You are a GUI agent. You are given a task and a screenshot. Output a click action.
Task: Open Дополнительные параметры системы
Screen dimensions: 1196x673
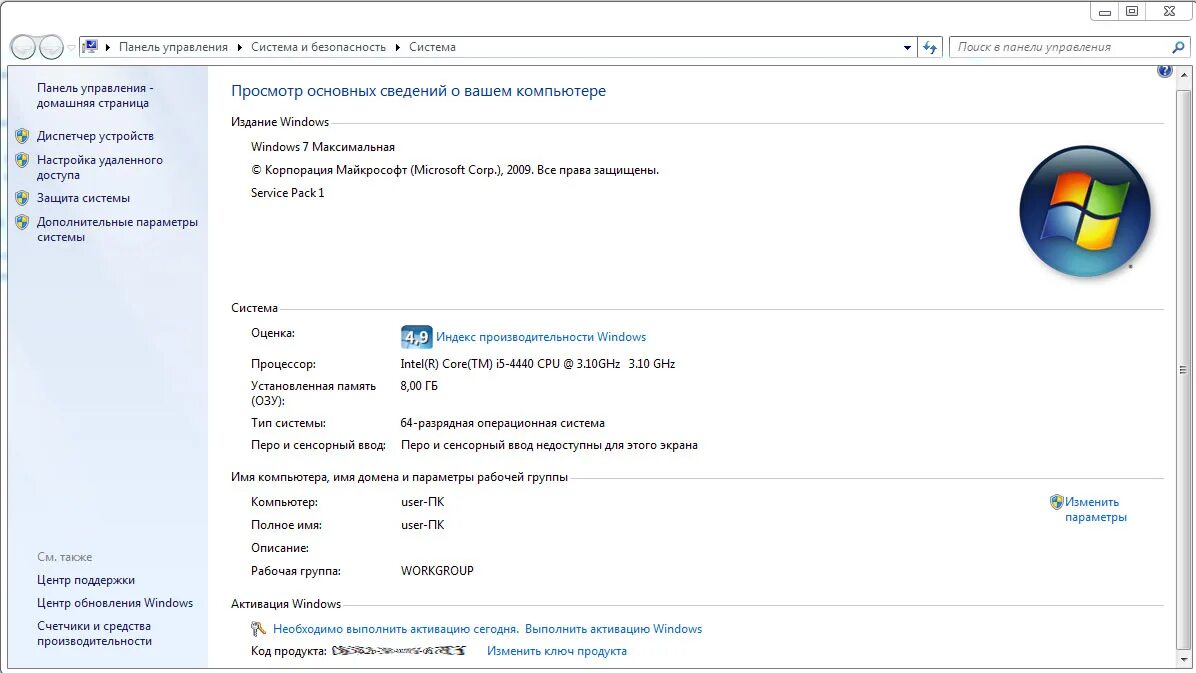pyautogui.click(x=117, y=230)
